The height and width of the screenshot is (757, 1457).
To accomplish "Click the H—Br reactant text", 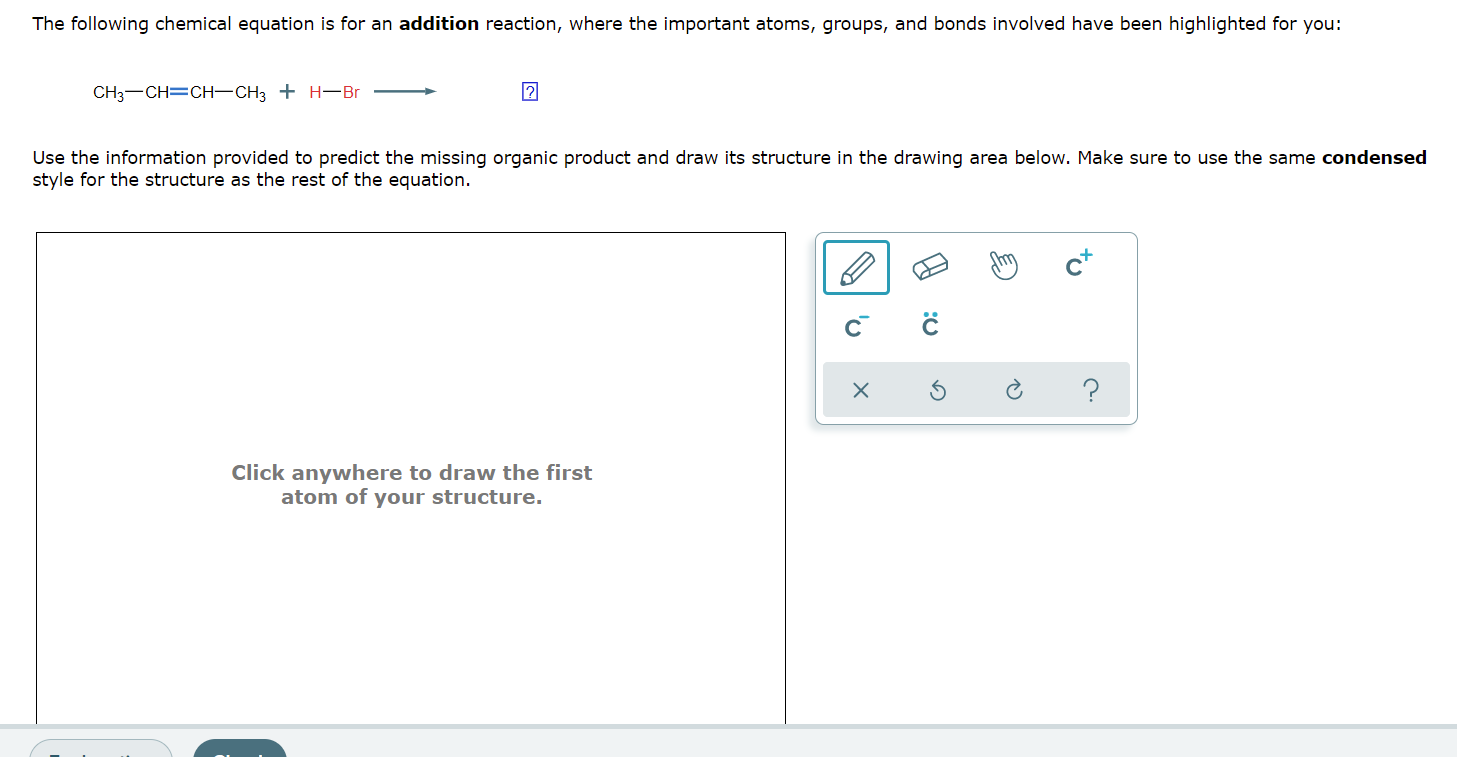I will coord(334,92).
